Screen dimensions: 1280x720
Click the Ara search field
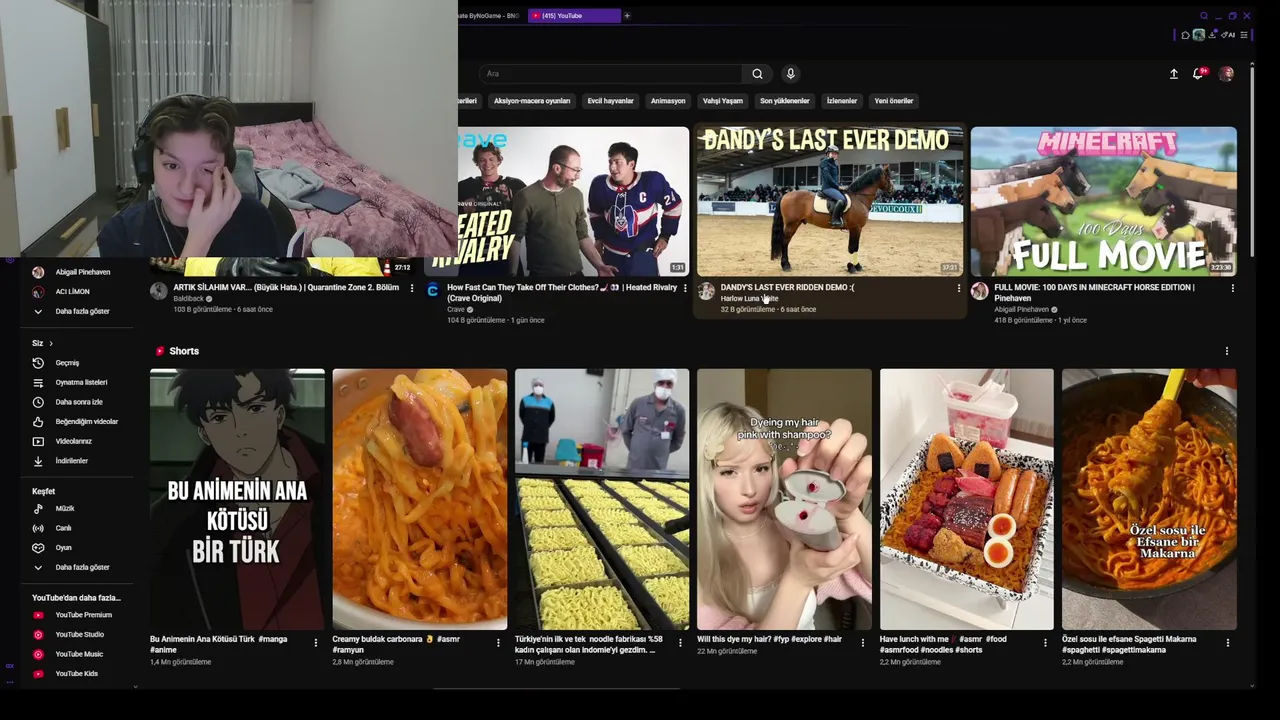(x=611, y=74)
